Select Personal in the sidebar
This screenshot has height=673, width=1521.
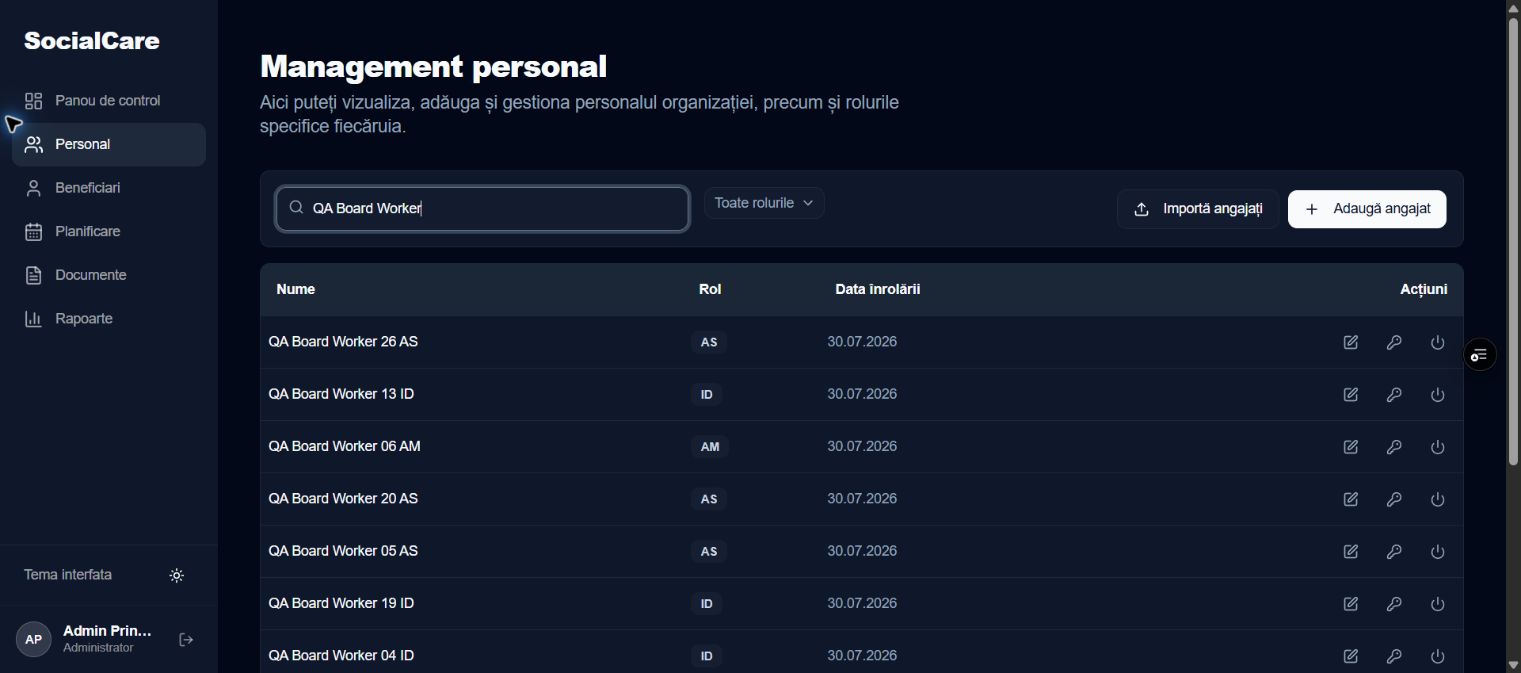tap(109, 144)
